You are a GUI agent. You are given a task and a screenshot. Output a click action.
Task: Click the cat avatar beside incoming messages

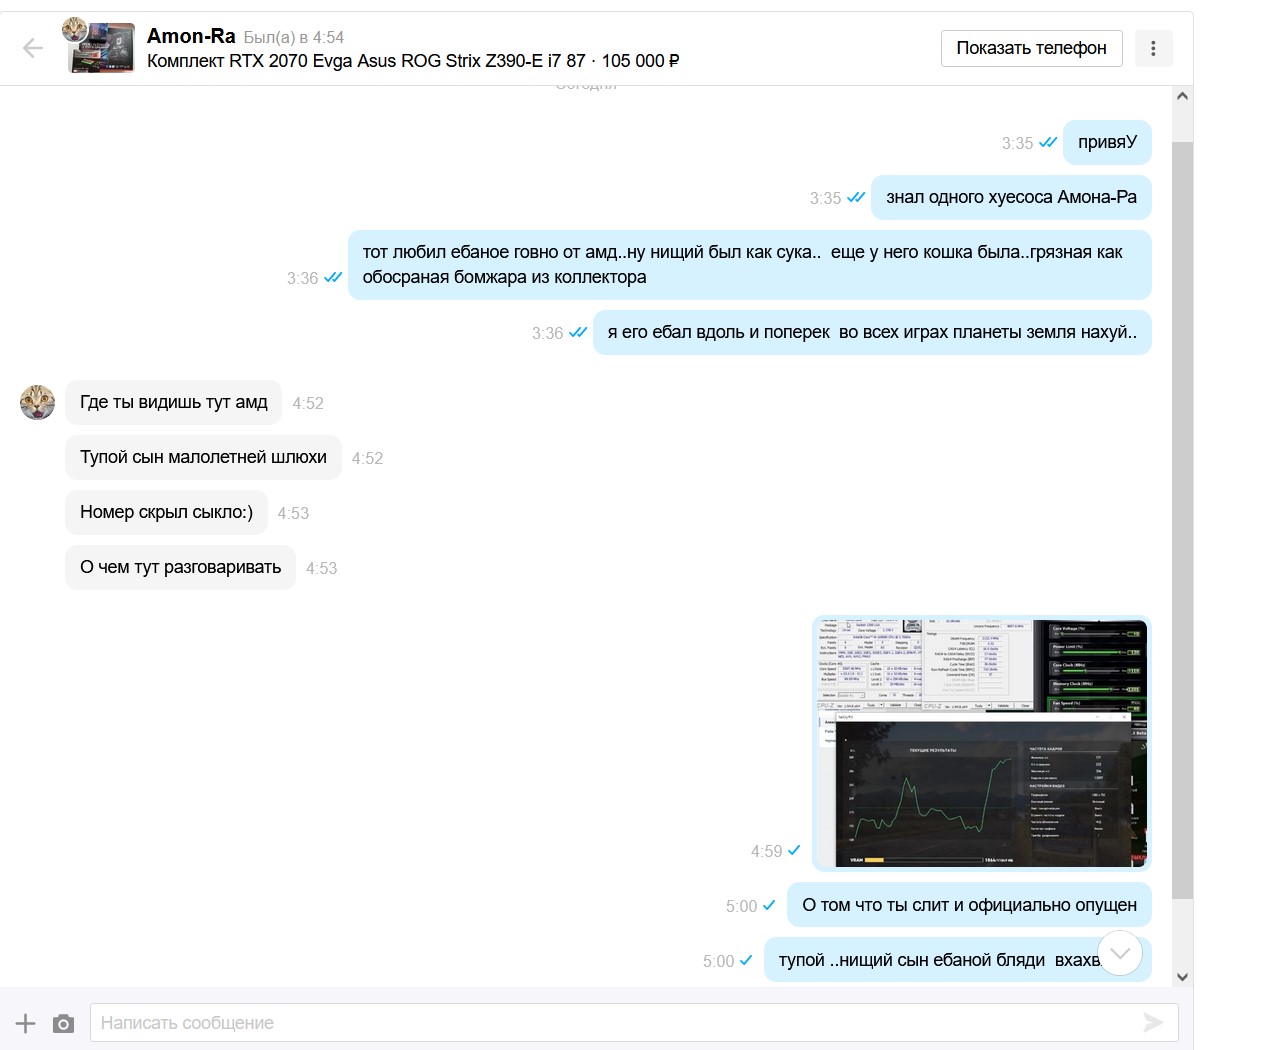coord(38,402)
